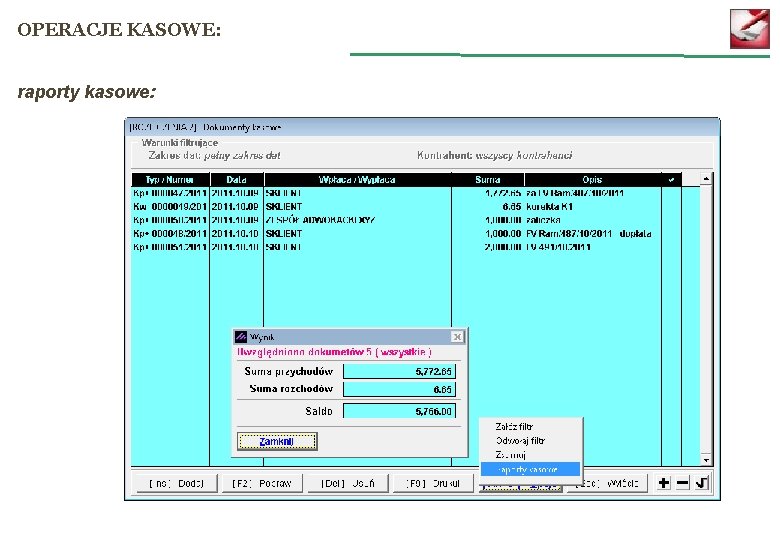The height and width of the screenshot is (540, 780).
Task: Click Suma przychodów field 5,772.65
Action: [399, 371]
